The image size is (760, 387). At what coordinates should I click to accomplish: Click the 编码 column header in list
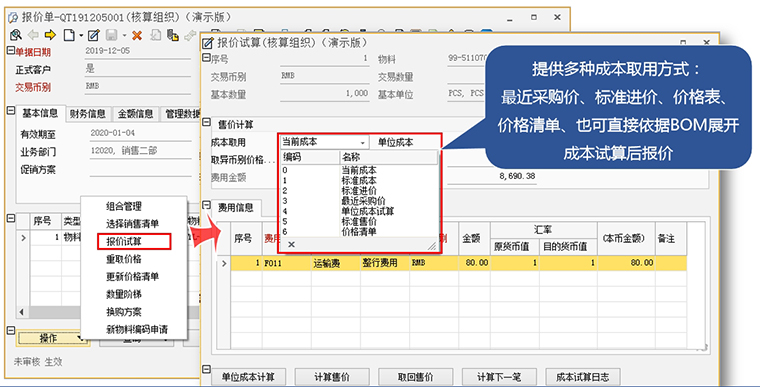(x=310, y=157)
